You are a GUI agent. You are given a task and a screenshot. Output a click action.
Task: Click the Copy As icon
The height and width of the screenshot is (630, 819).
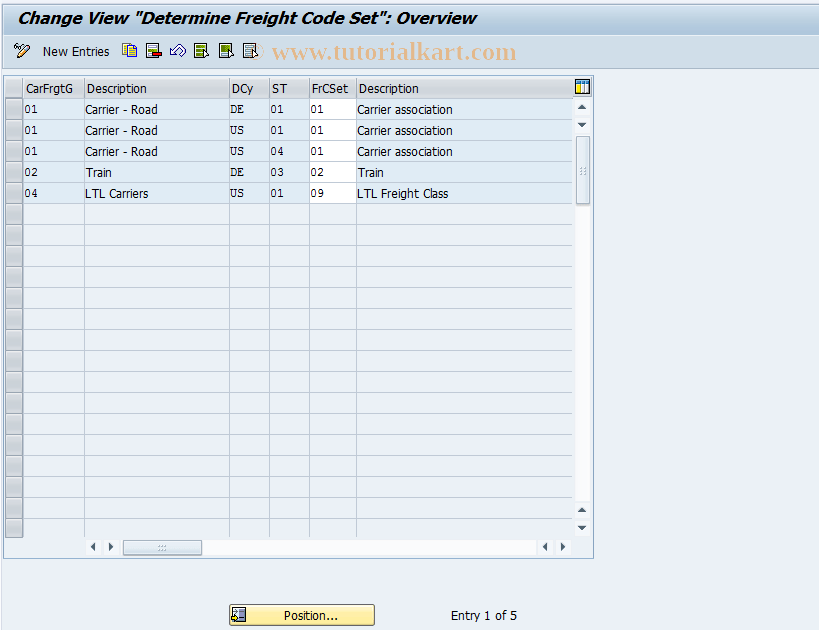pyautogui.click(x=129, y=51)
